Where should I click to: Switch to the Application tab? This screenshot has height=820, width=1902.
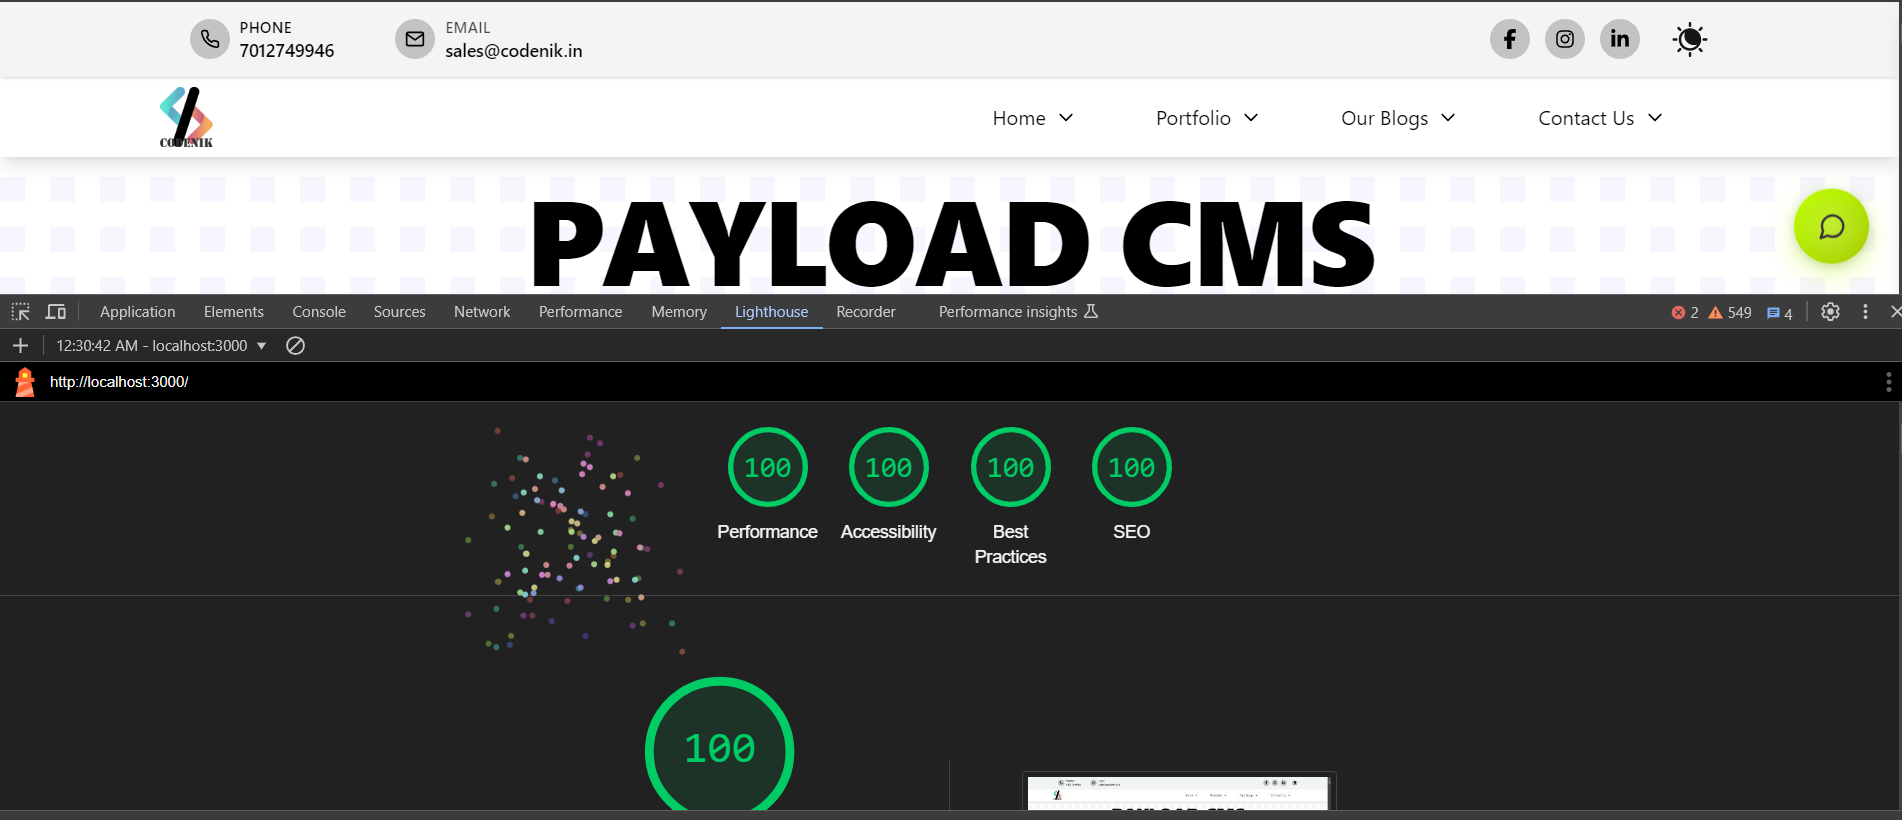(x=138, y=312)
